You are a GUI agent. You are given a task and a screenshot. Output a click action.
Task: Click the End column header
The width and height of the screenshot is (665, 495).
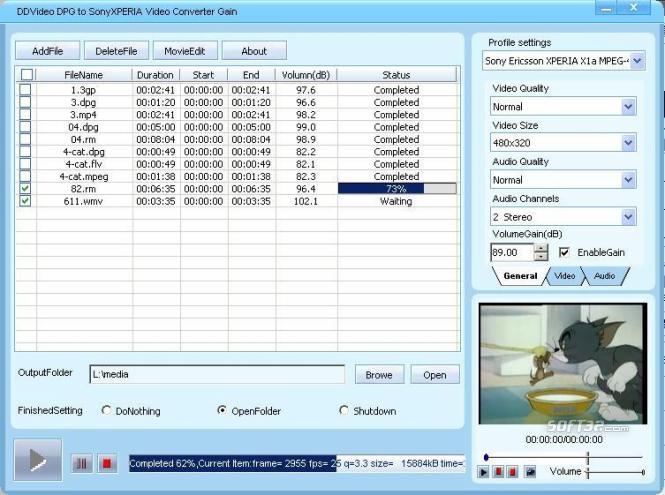pyautogui.click(x=251, y=75)
